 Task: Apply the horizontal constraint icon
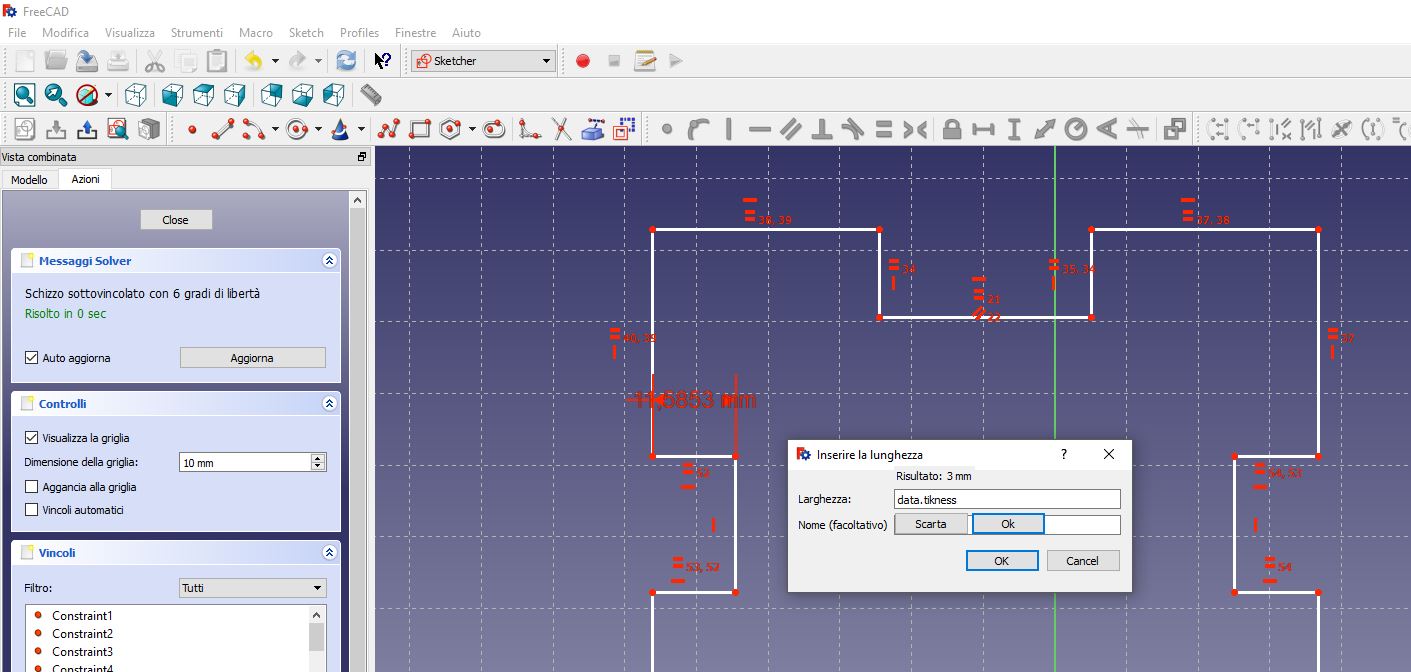pos(760,129)
